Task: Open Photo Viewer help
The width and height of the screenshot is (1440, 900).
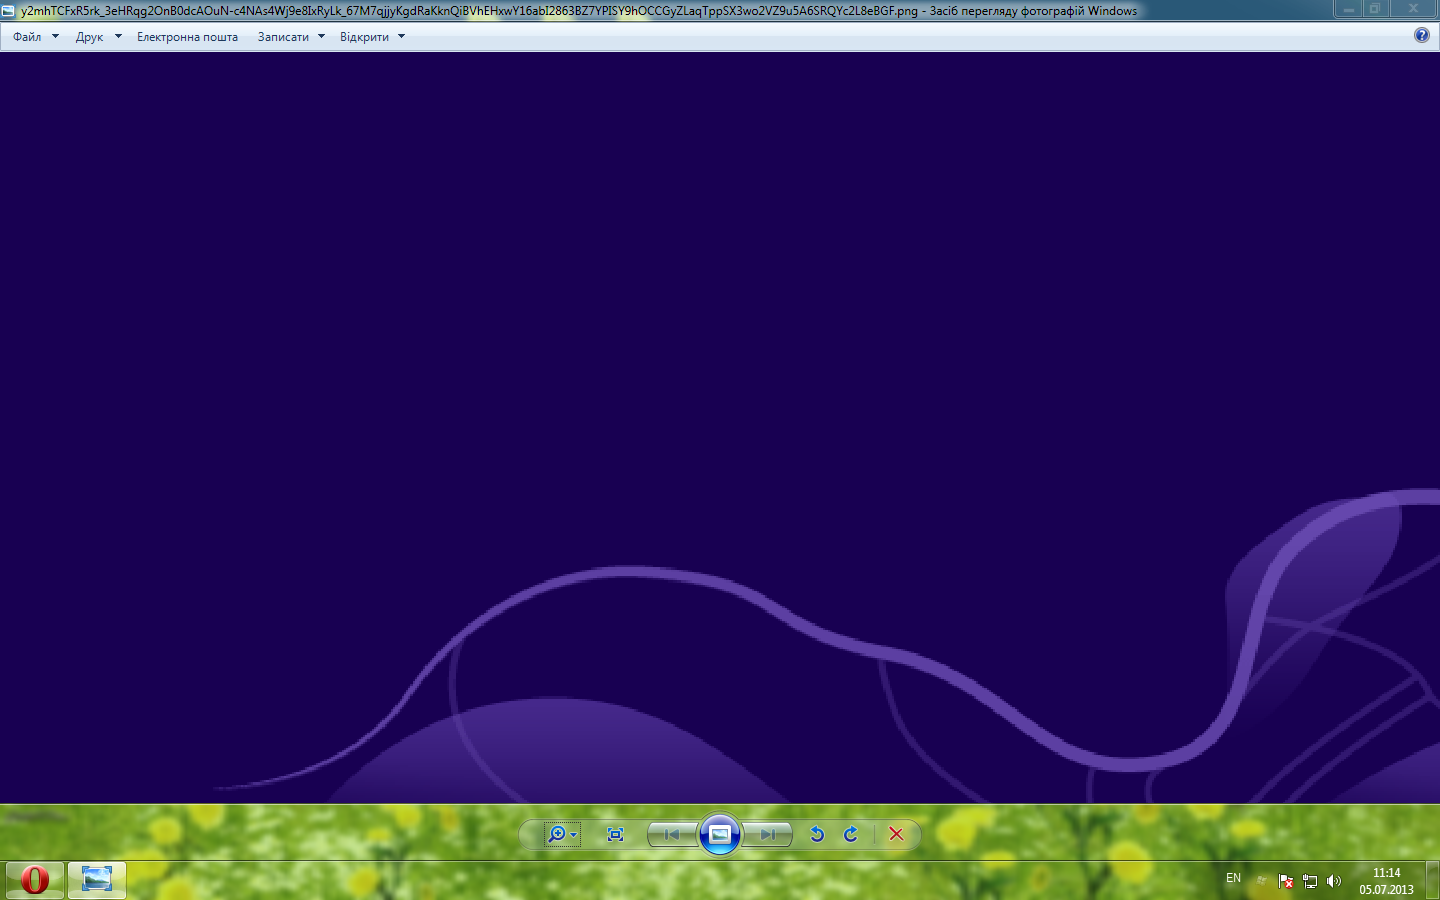Action: pyautogui.click(x=1422, y=36)
